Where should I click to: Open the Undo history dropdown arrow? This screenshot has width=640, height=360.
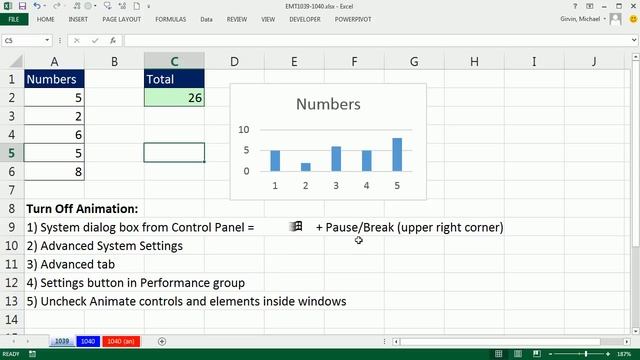[44, 6]
